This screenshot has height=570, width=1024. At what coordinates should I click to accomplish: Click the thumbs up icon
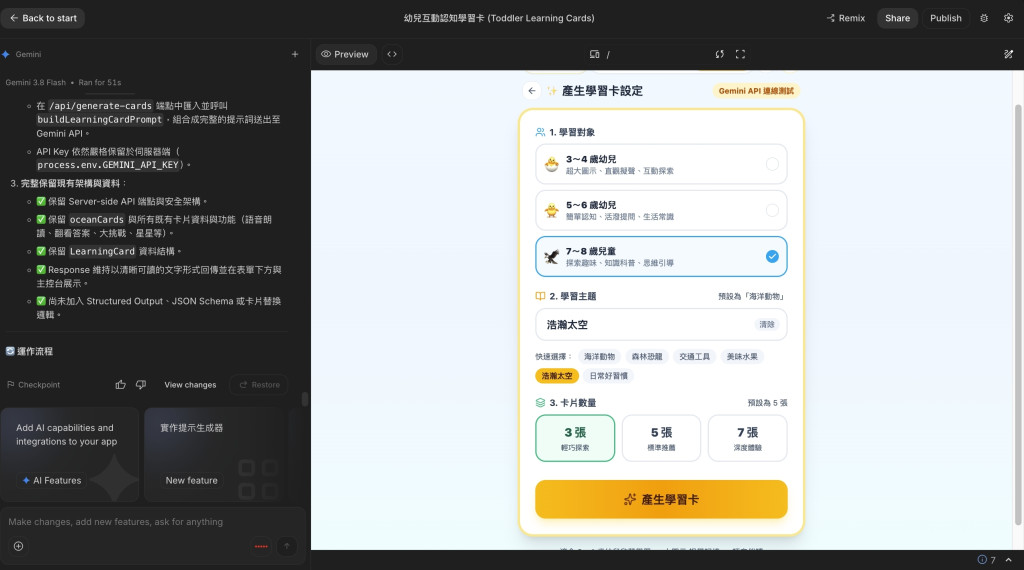click(120, 385)
